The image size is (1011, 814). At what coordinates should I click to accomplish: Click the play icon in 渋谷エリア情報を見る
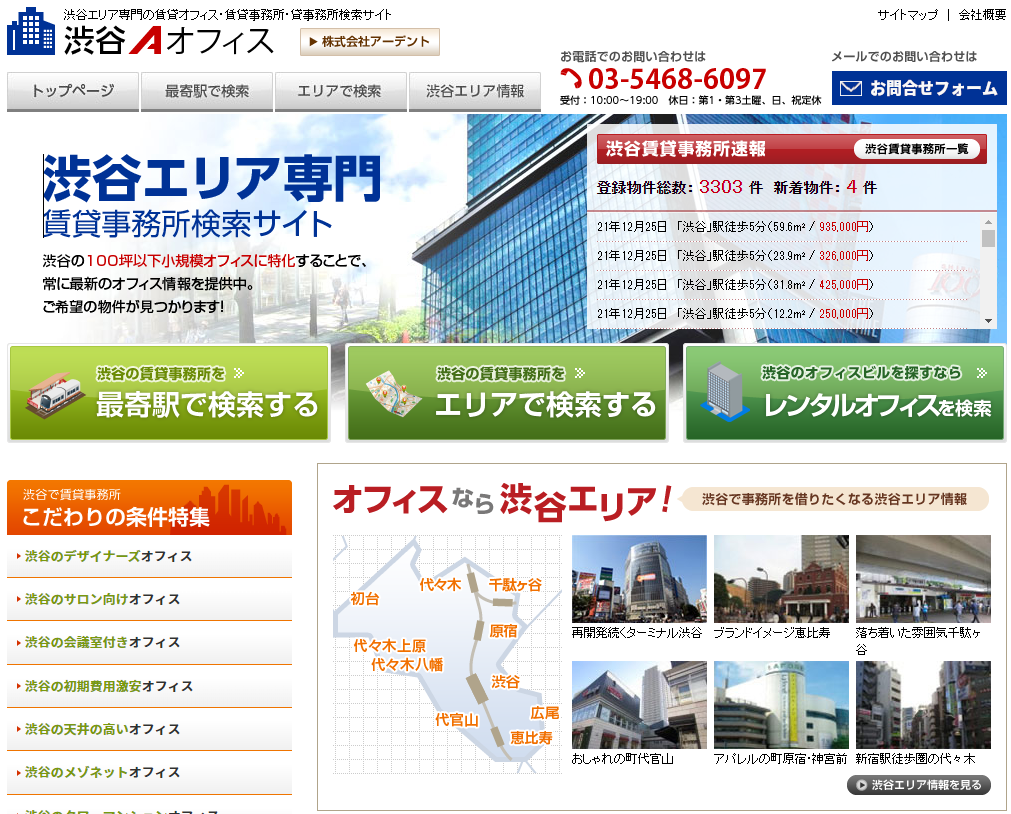point(861,785)
